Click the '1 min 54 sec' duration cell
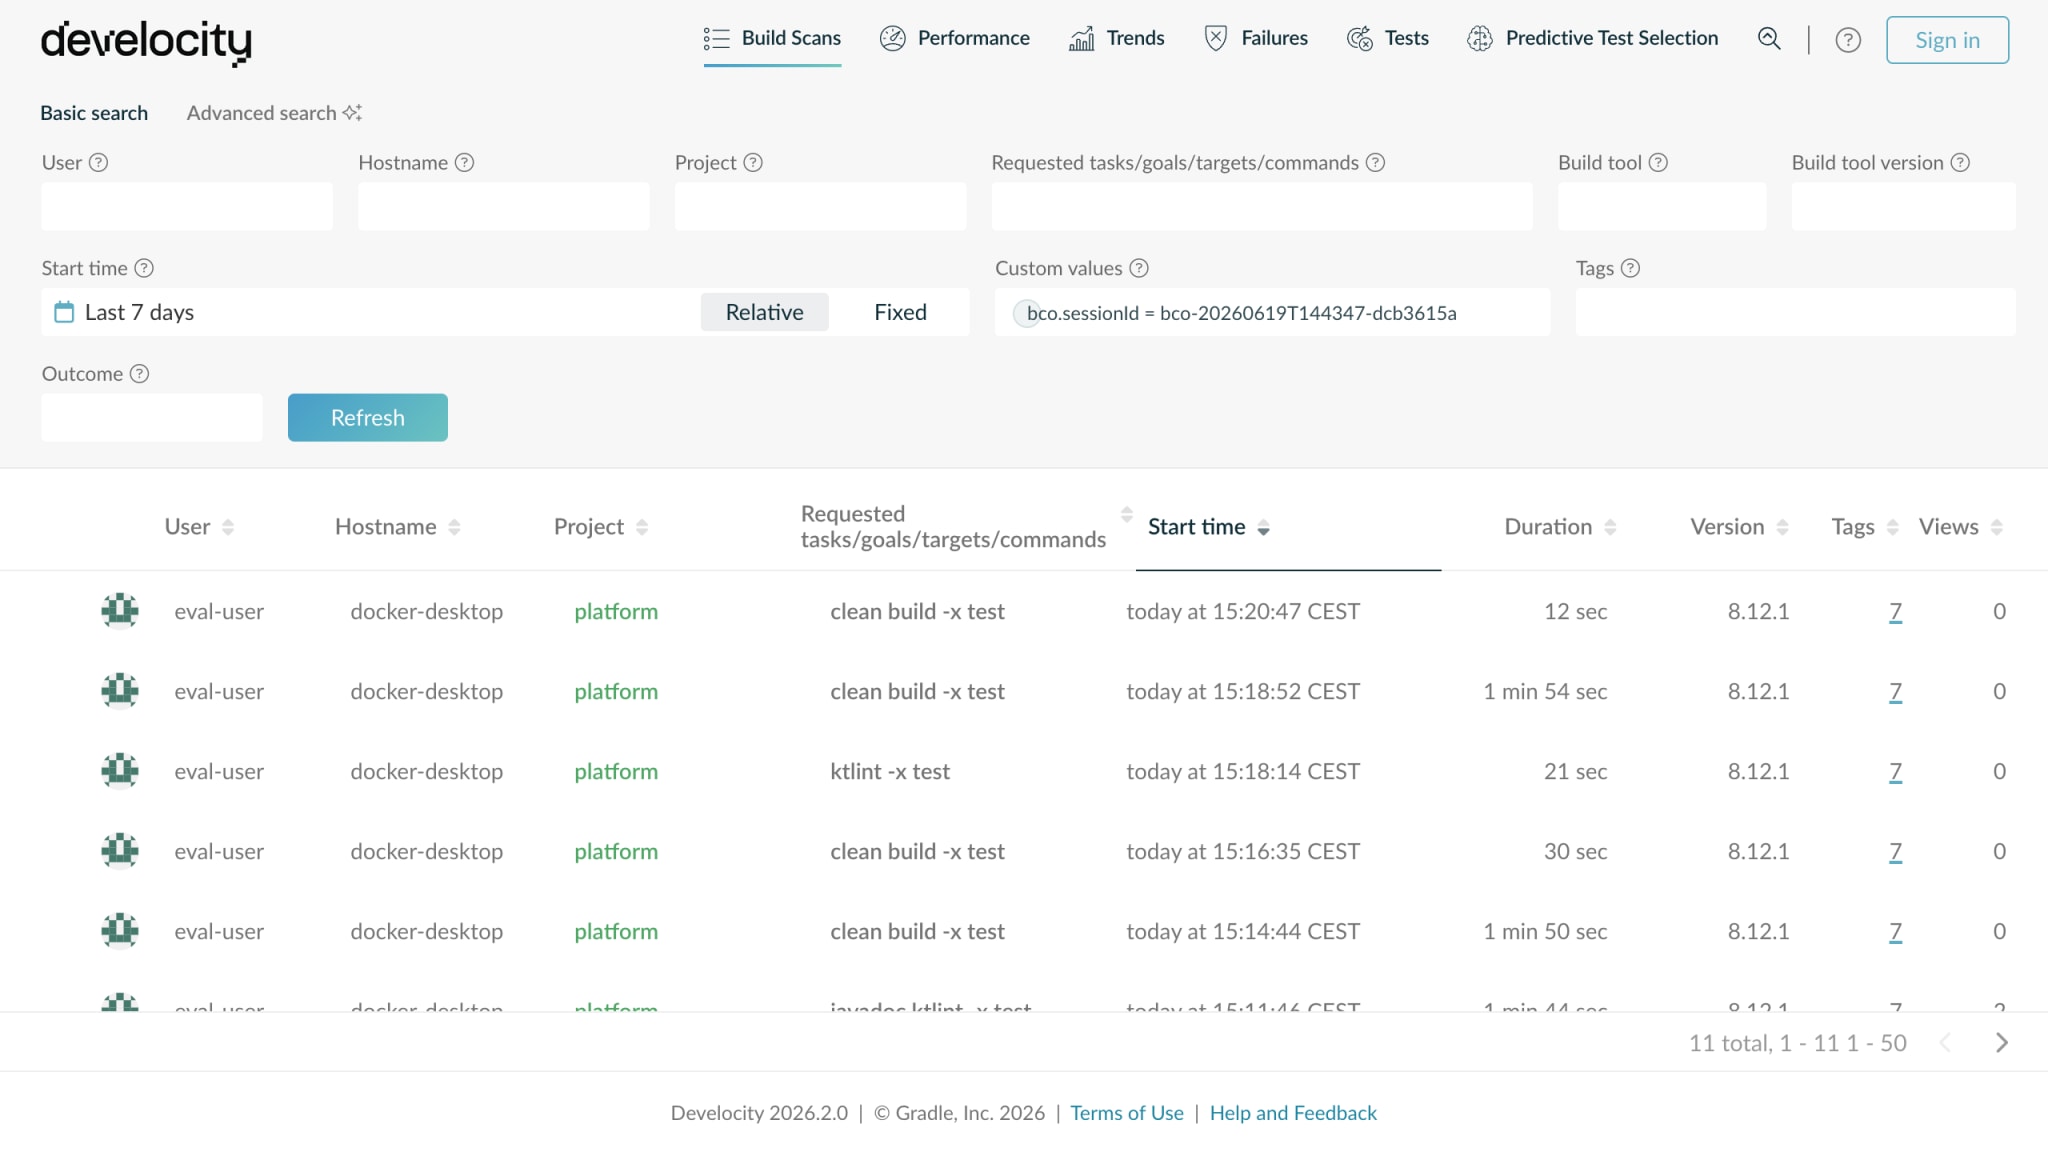 (1545, 691)
